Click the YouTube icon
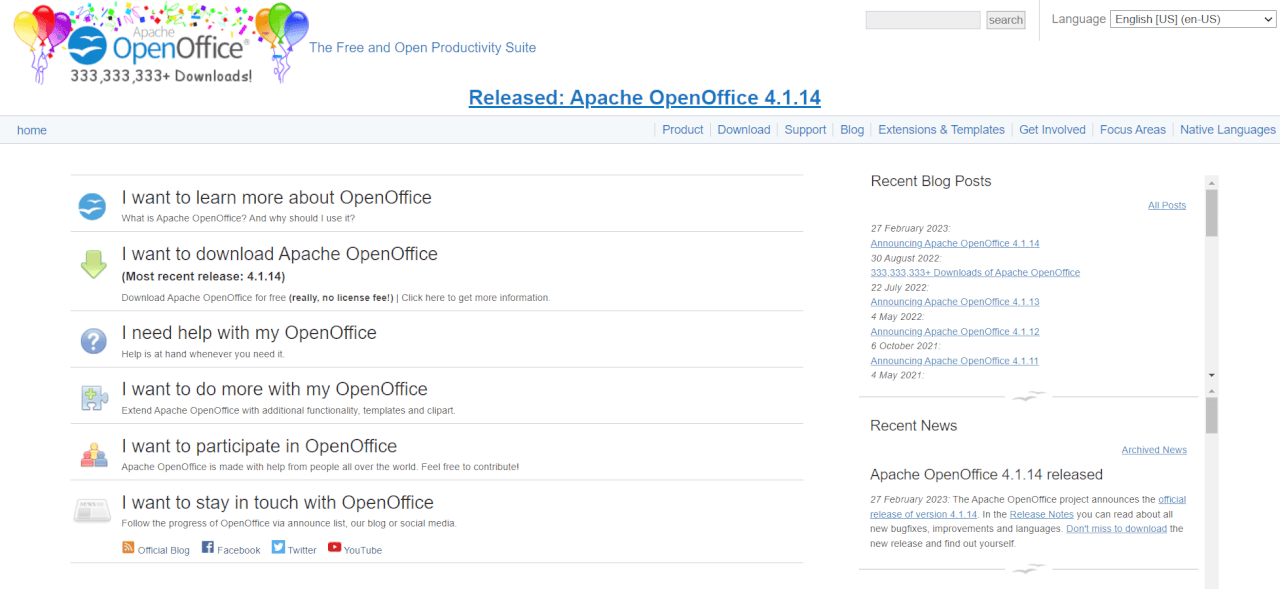Viewport: 1280px width, 589px height. [334, 547]
